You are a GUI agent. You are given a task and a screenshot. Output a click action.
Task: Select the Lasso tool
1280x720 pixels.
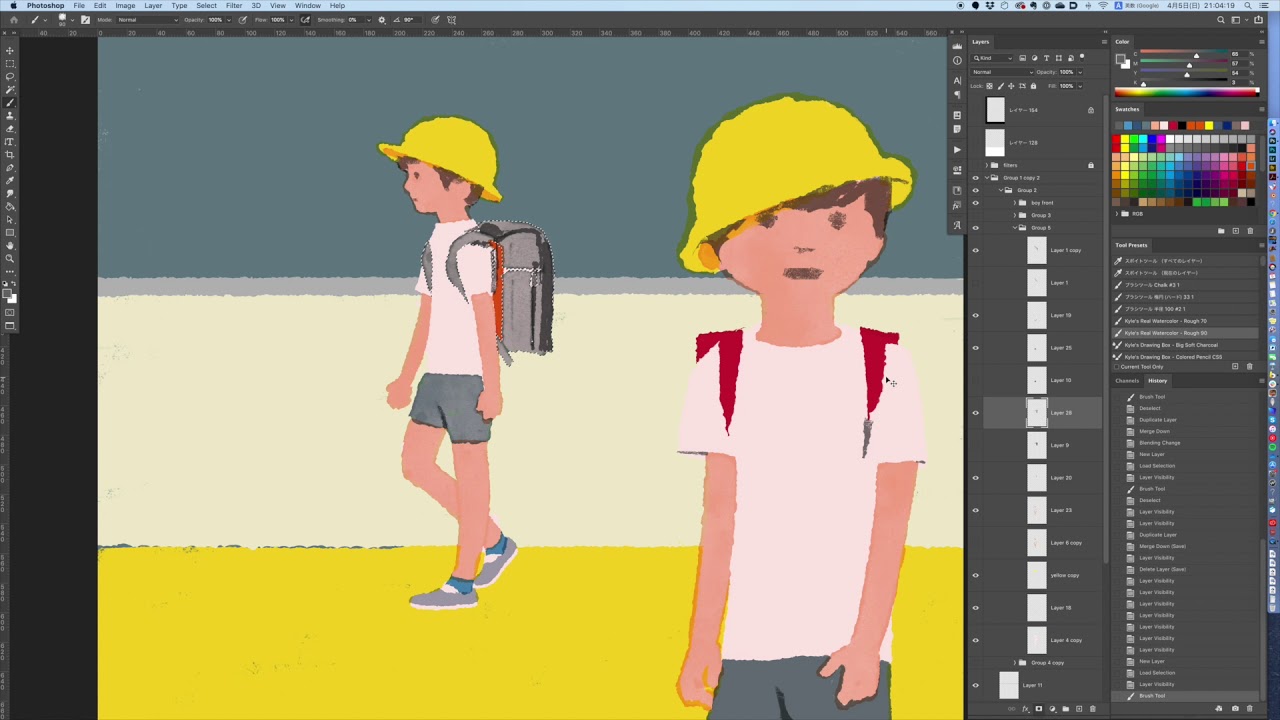[10, 77]
